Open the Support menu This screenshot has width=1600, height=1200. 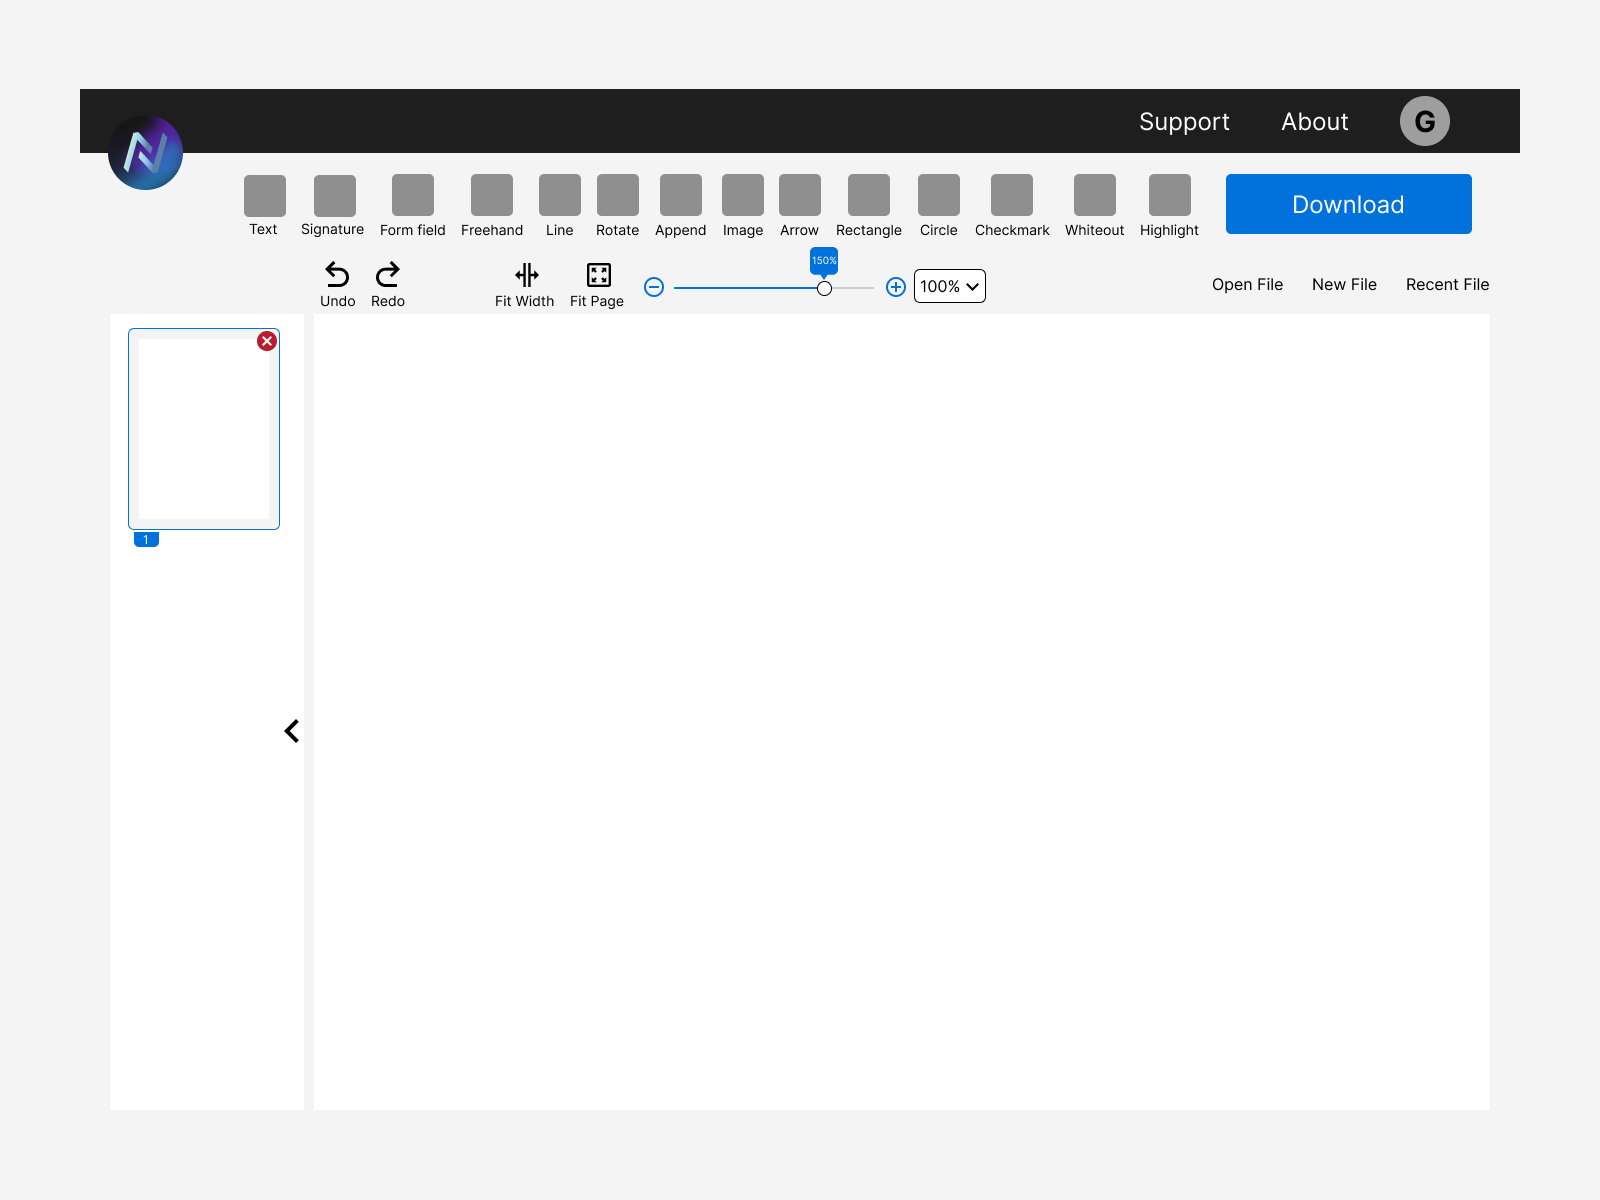[x=1184, y=121]
